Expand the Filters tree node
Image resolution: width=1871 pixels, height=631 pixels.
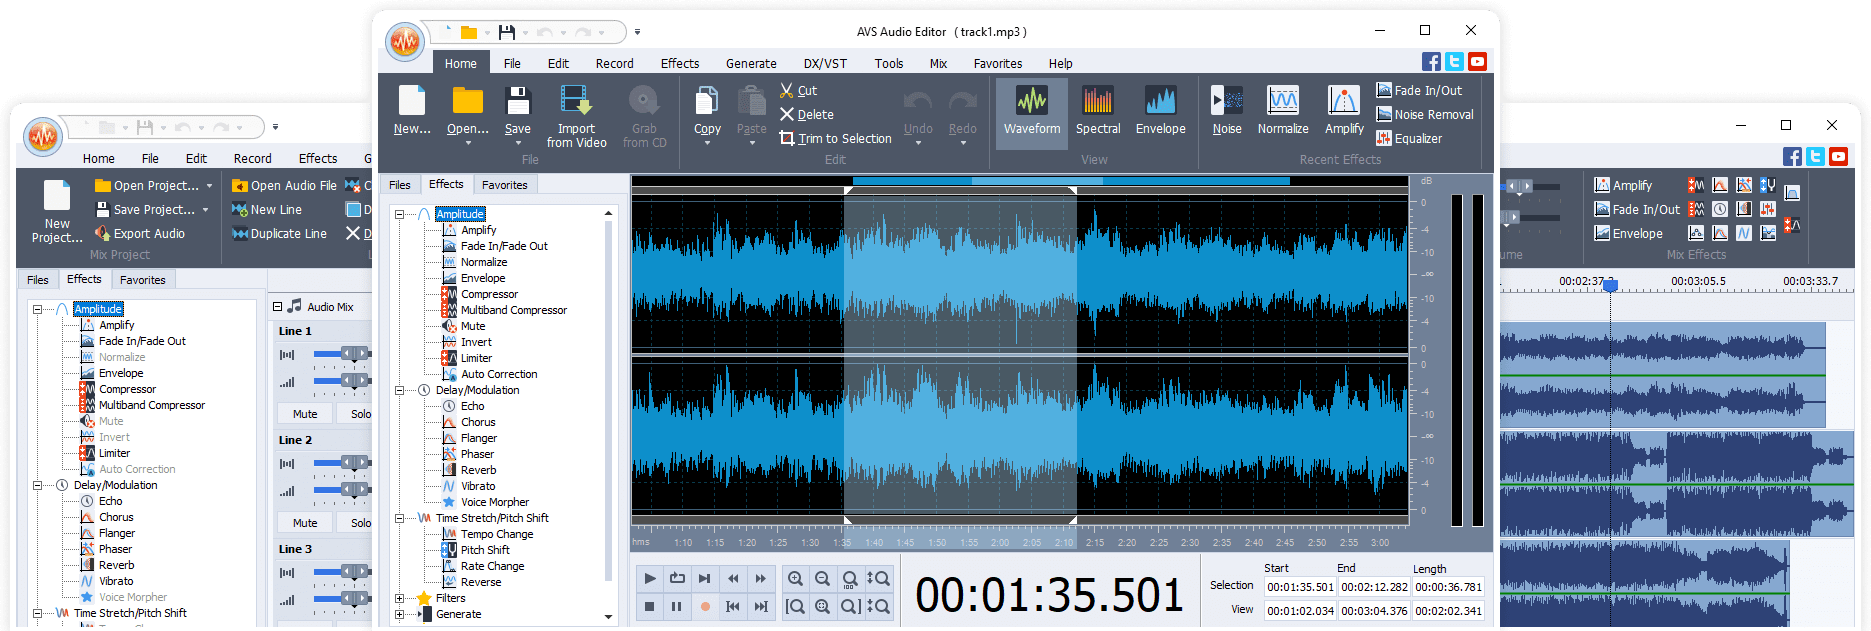[400, 599]
